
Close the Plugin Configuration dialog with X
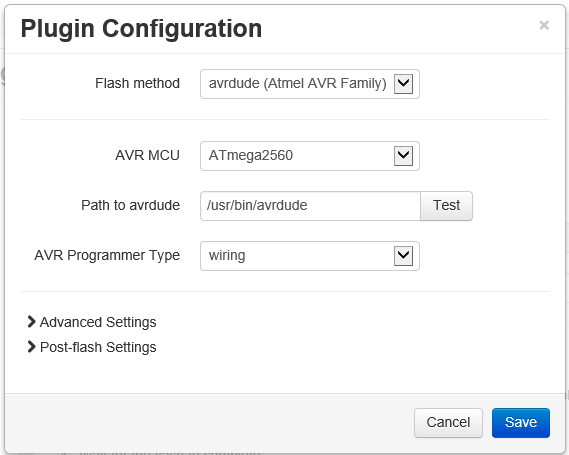(544, 25)
